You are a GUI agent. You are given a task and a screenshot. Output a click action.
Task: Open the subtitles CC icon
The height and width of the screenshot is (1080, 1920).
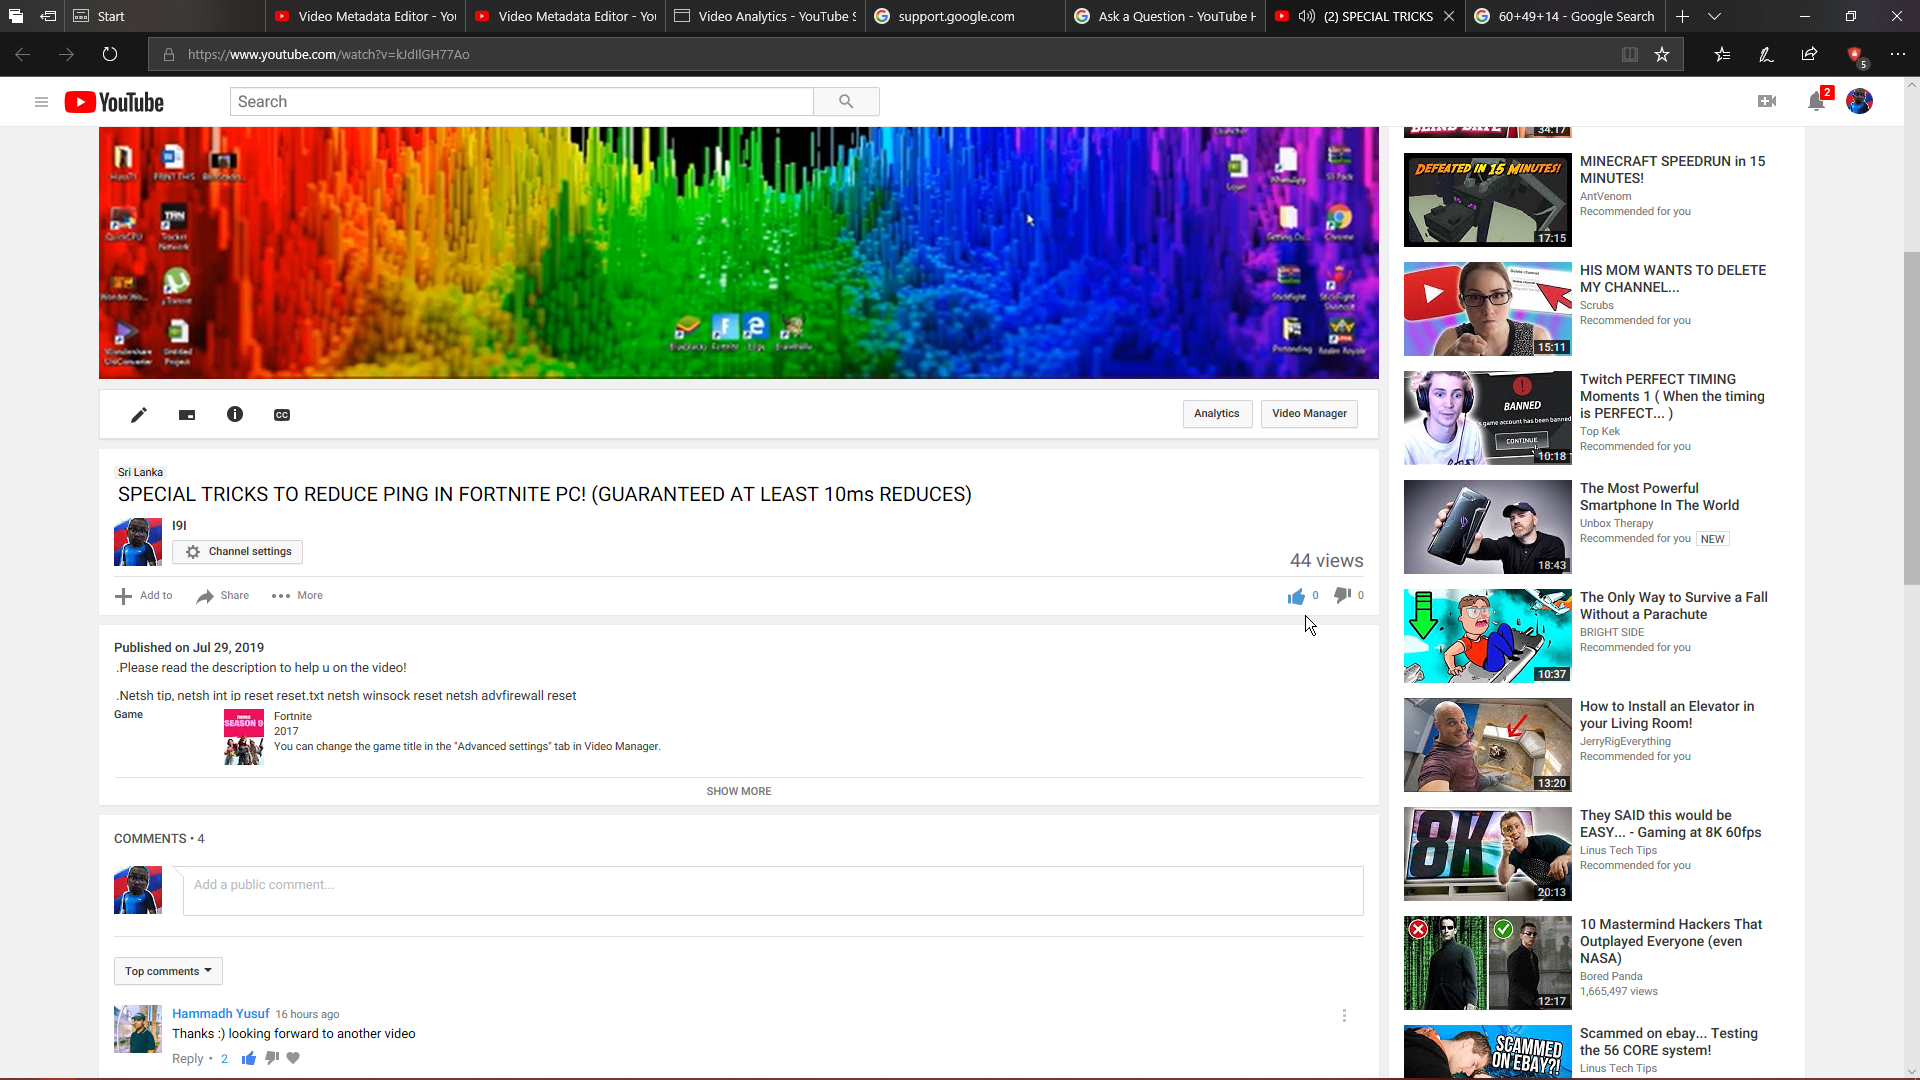pos(282,415)
